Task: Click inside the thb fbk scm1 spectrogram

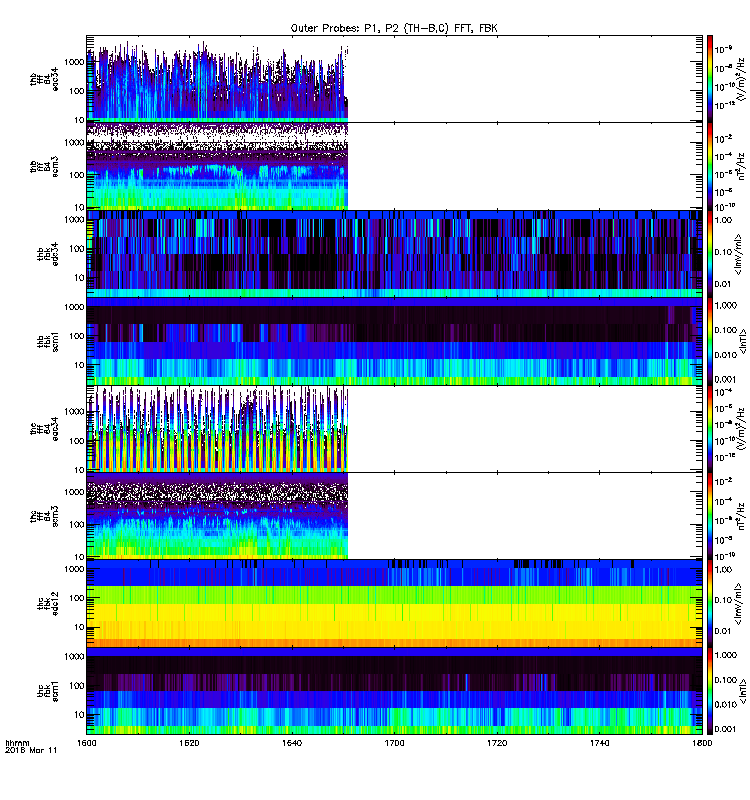Action: click(394, 341)
